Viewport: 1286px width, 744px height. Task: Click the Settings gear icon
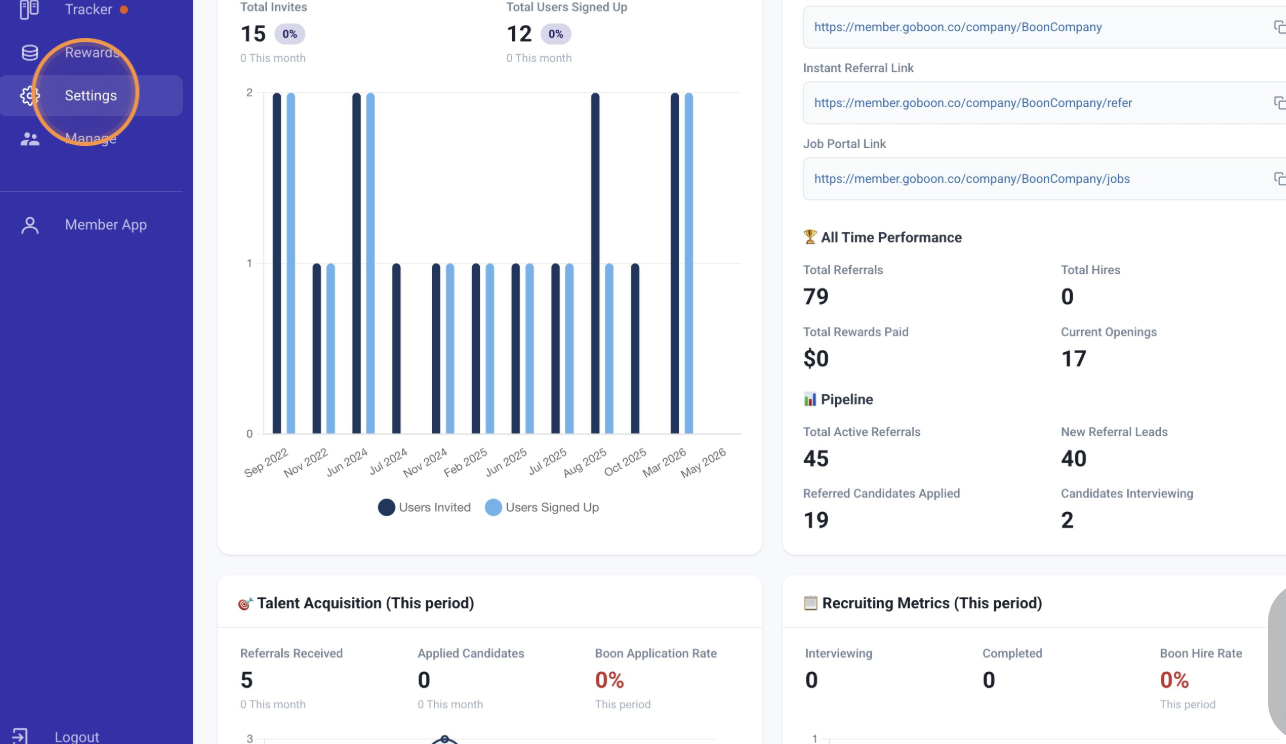[x=30, y=96]
